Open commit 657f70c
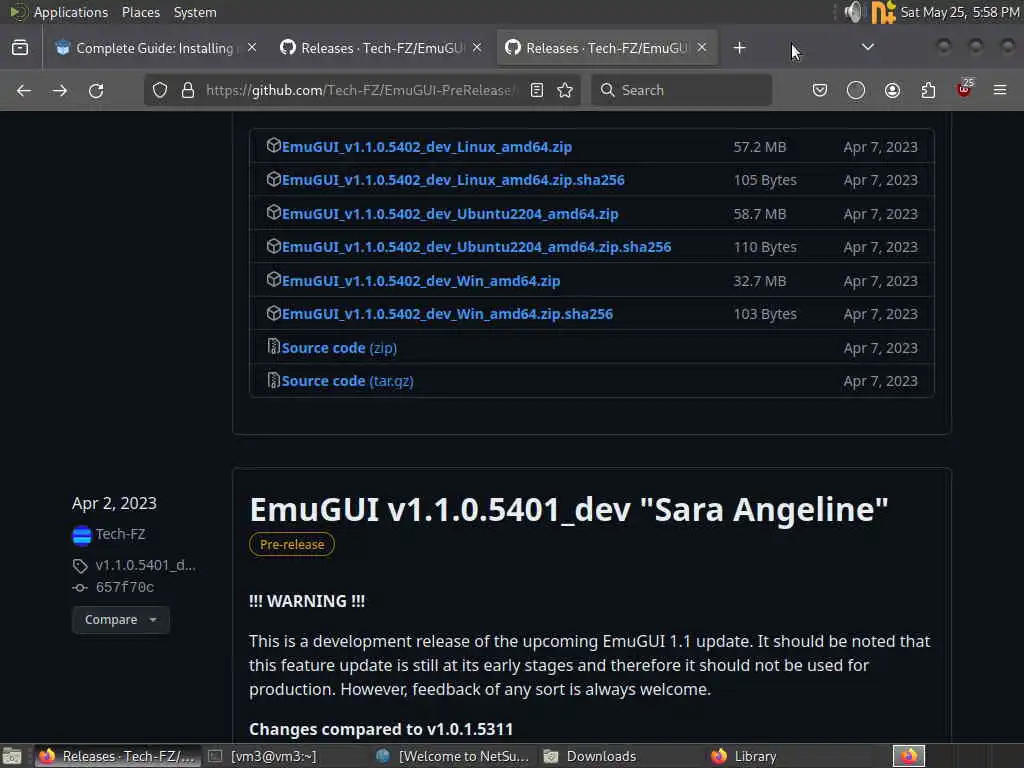The height and width of the screenshot is (768, 1024). tap(125, 588)
